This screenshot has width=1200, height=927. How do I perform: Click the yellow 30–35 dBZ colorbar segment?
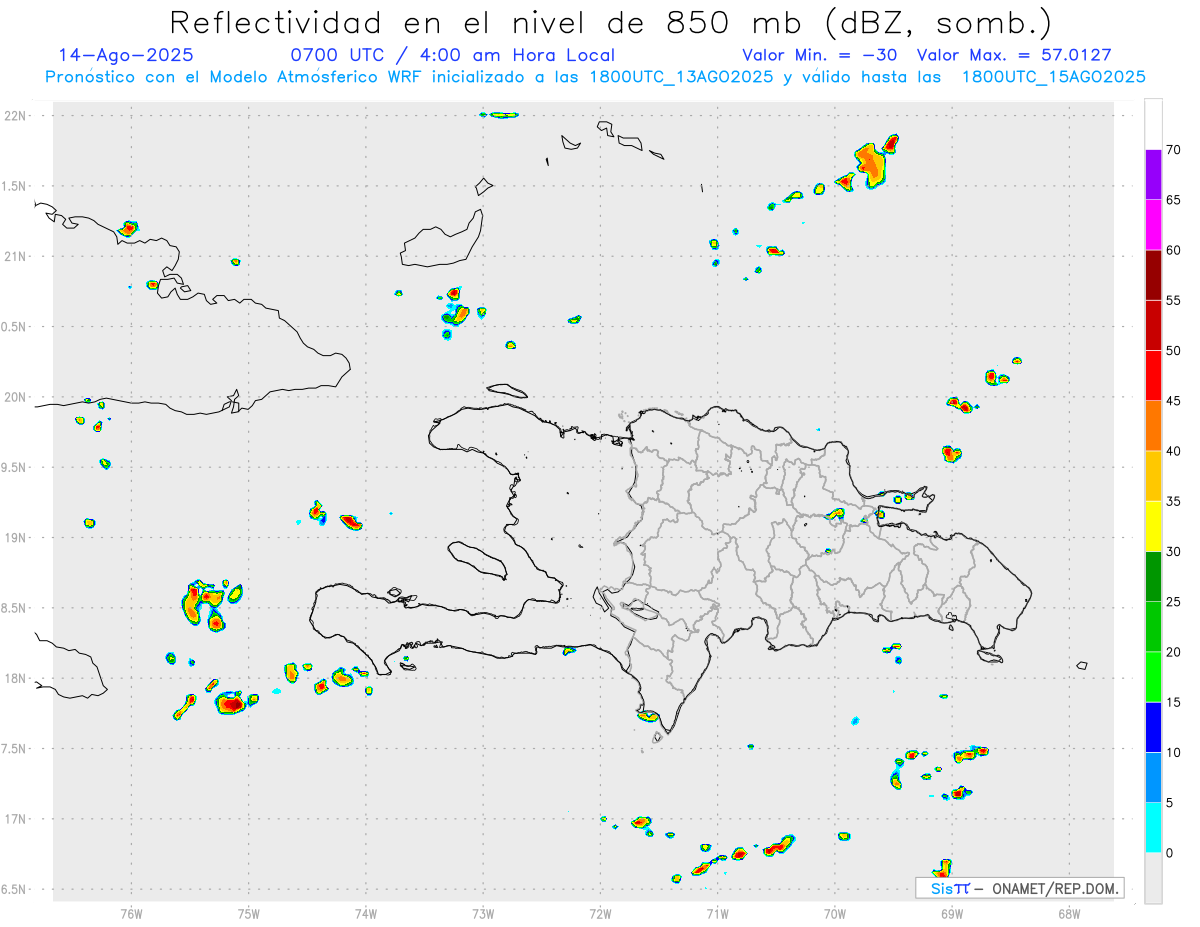[1153, 526]
